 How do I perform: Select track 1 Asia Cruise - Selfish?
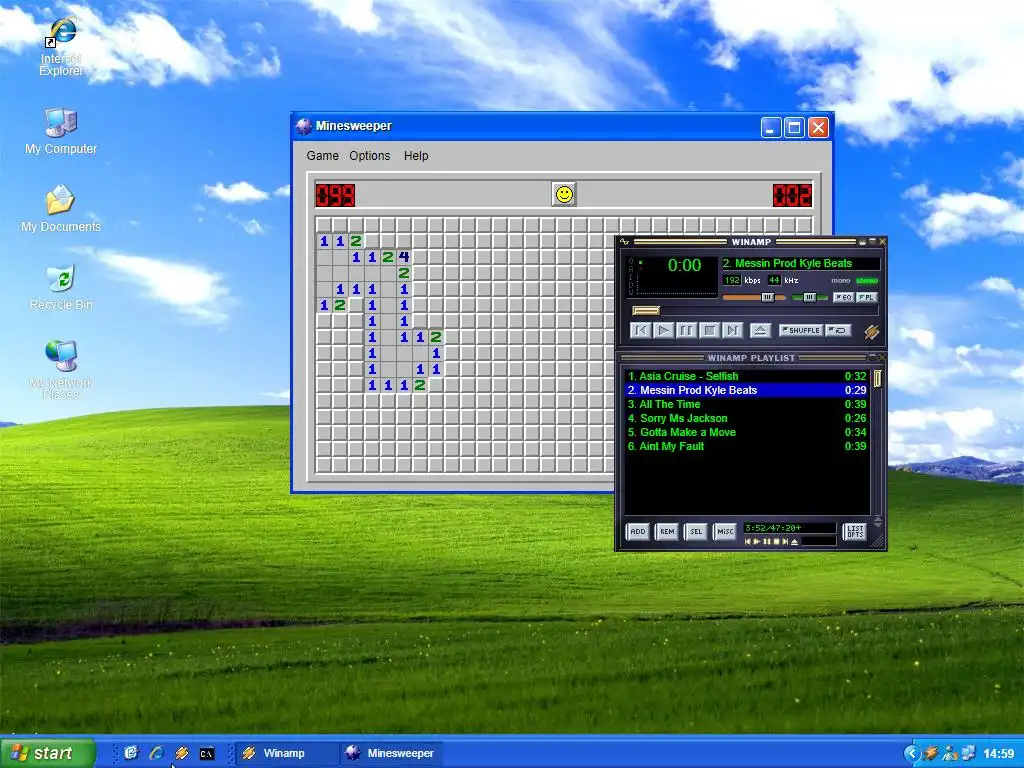coord(746,376)
